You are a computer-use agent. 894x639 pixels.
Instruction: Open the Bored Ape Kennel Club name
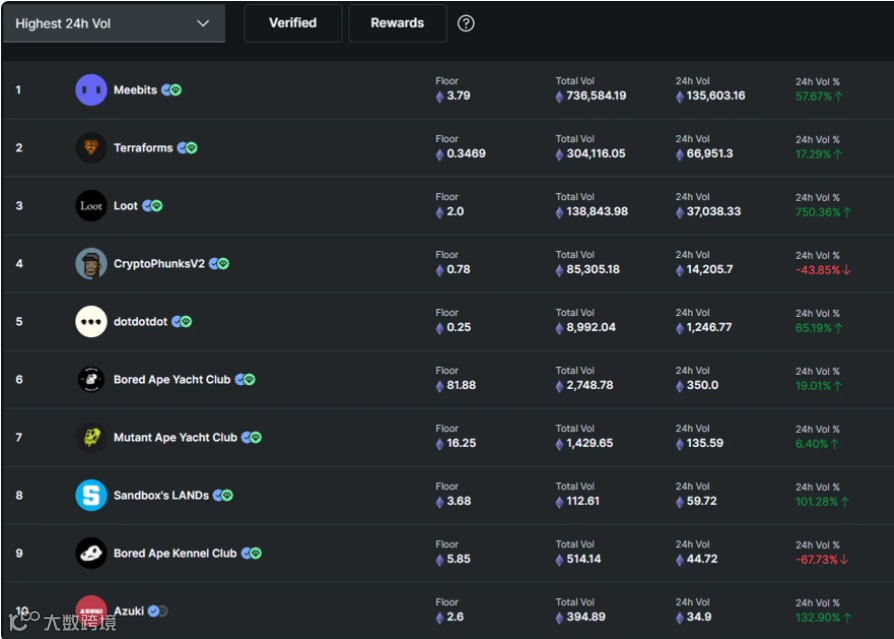175,553
